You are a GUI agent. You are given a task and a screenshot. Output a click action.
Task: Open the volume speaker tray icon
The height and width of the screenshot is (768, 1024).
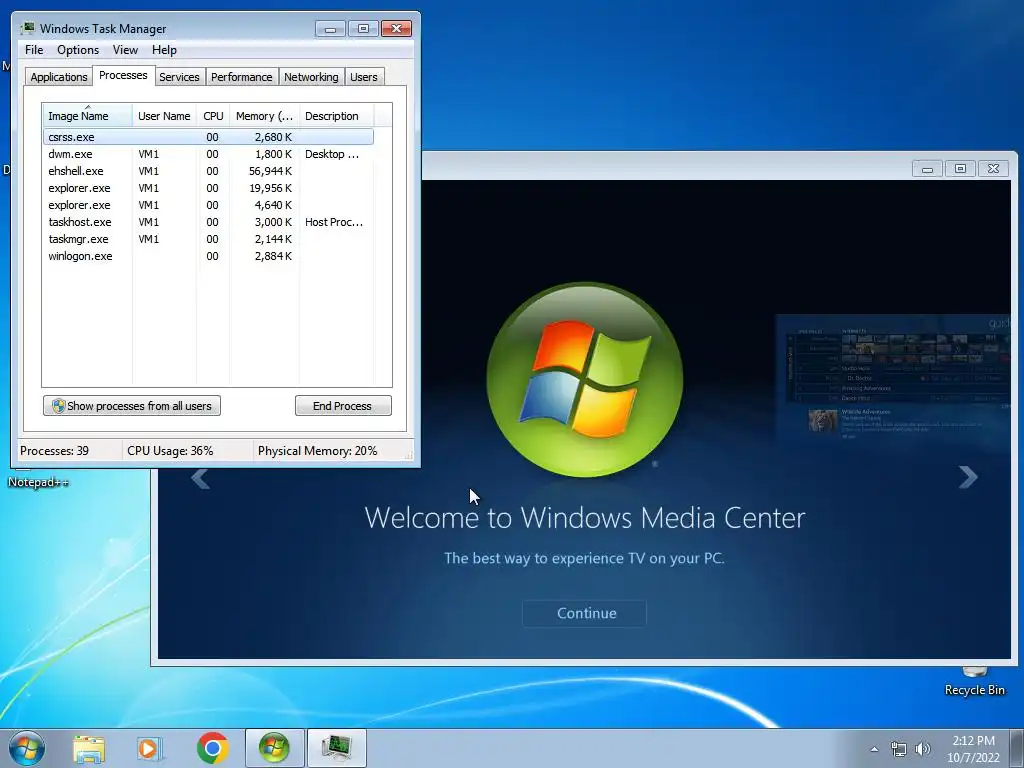pos(923,749)
